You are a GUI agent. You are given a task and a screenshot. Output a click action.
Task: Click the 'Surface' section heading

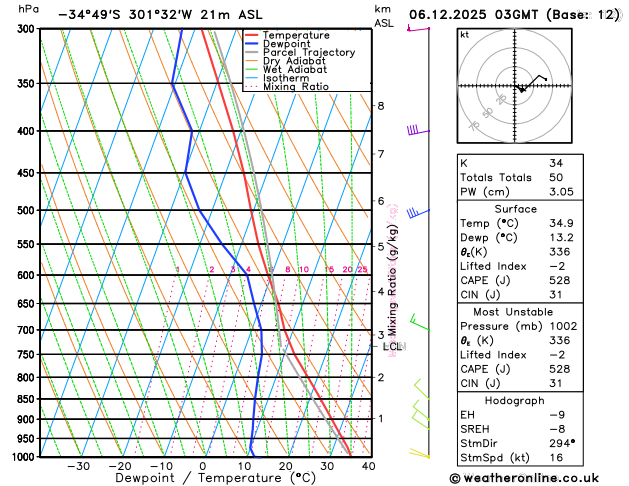coord(515,209)
